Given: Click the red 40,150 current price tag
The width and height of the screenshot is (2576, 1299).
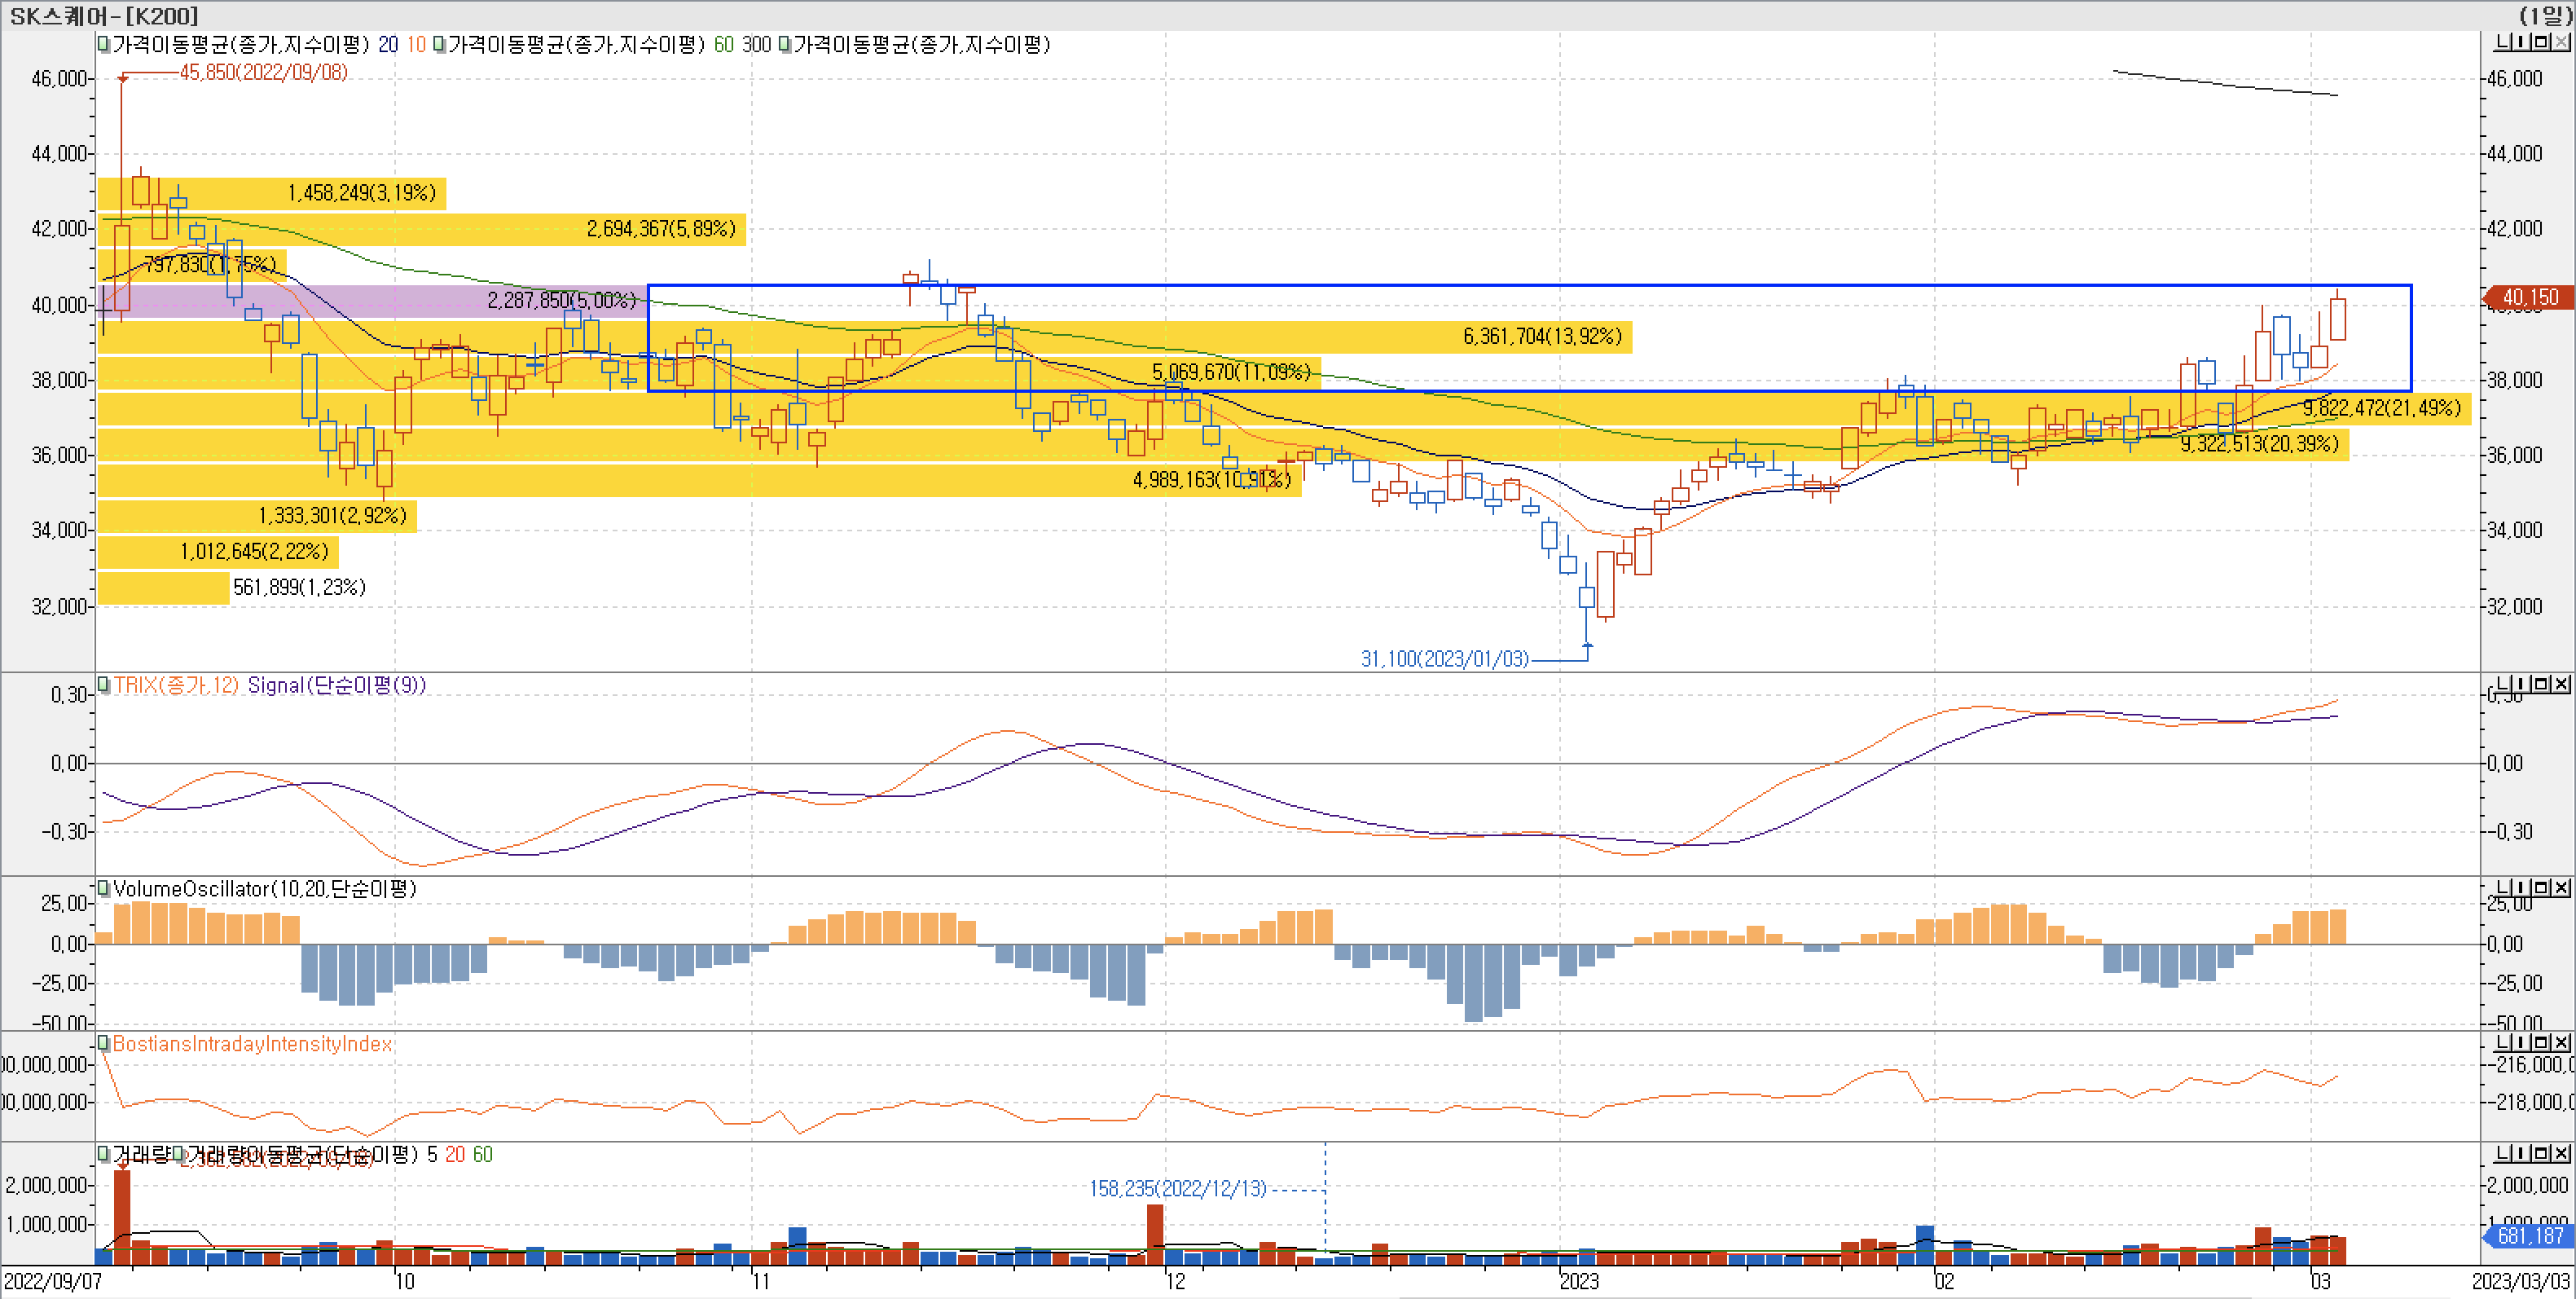Looking at the screenshot, I should (x=2529, y=298).
